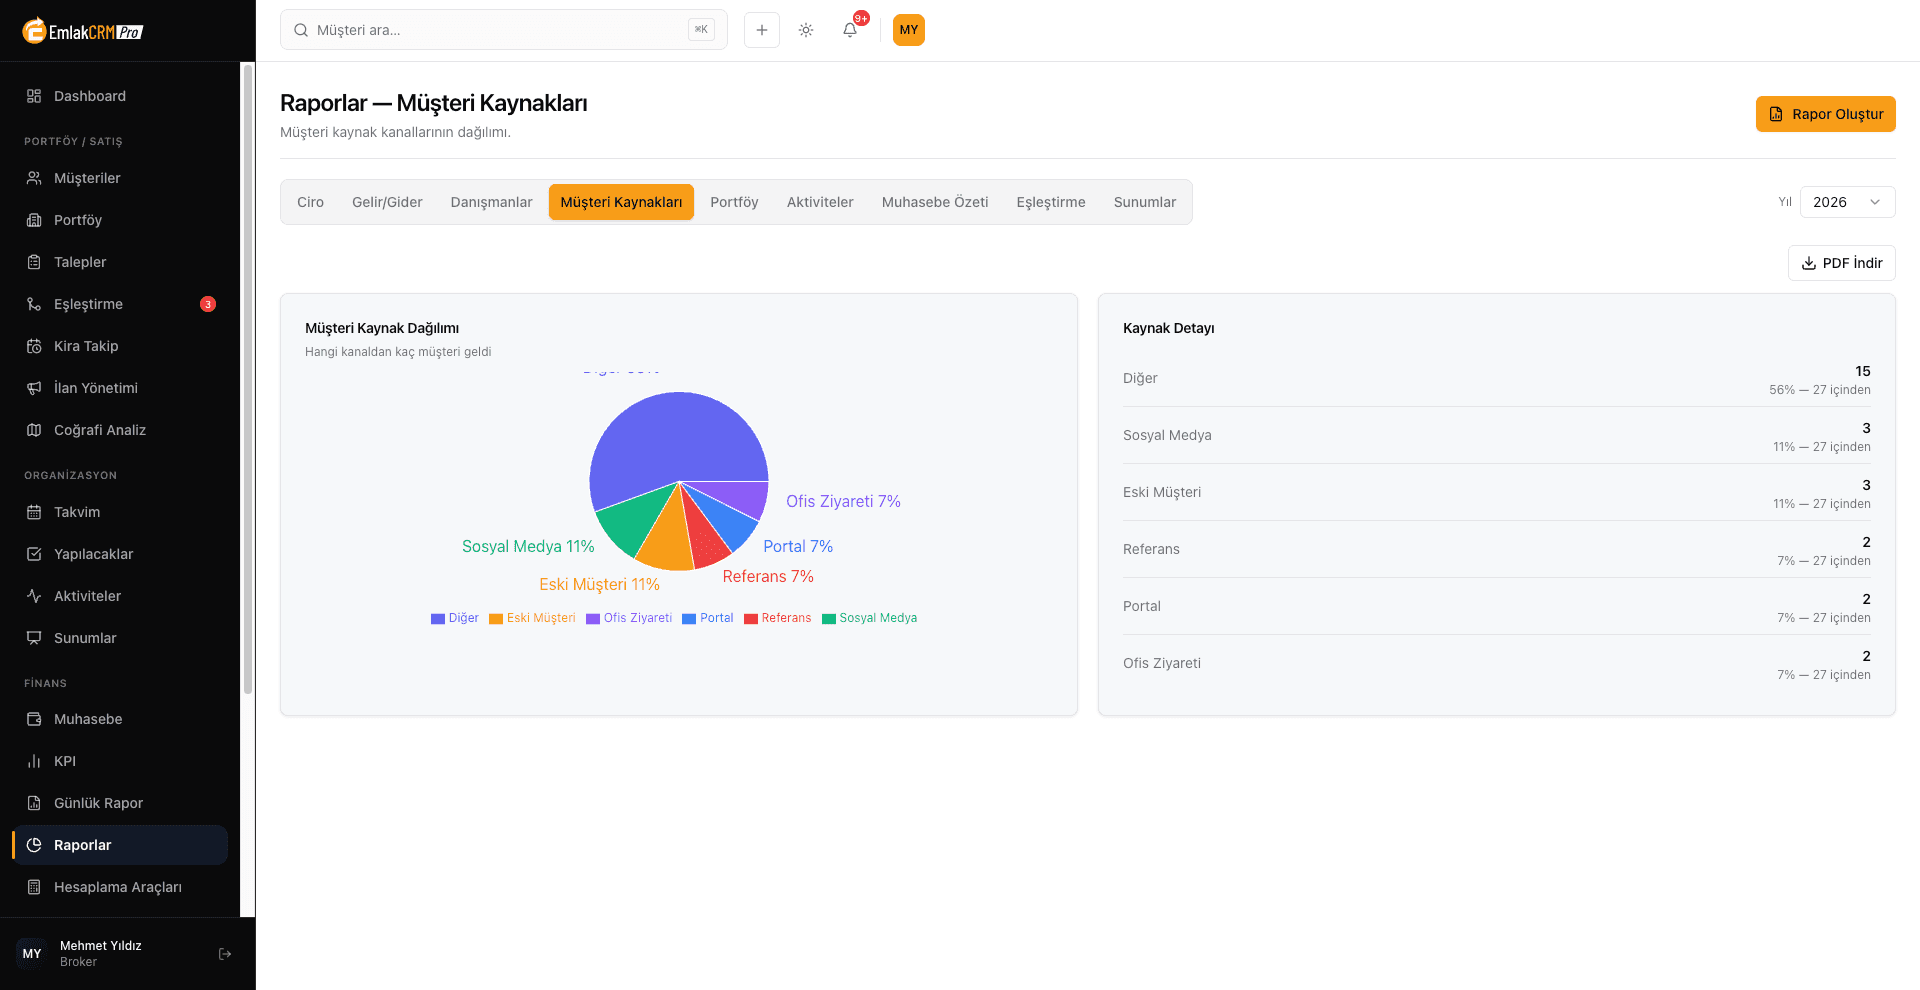The width and height of the screenshot is (1920, 990).
Task: Click the Rapor Oluştur button
Action: (1825, 114)
